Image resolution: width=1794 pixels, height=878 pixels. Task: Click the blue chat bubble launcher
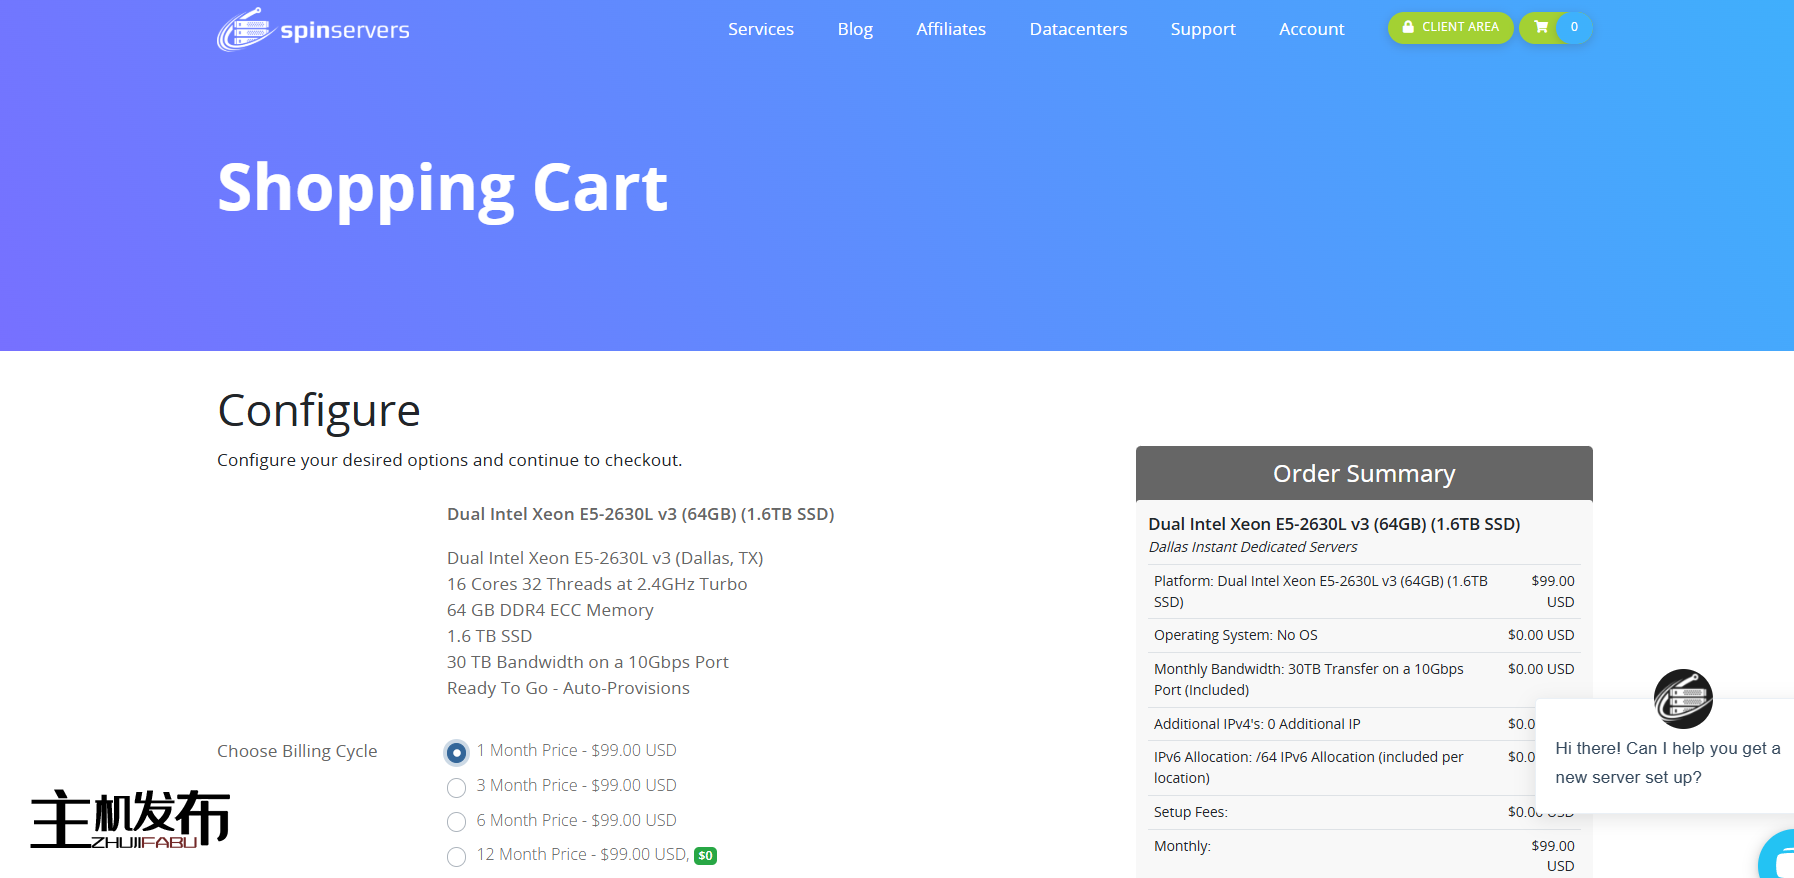1779,857
